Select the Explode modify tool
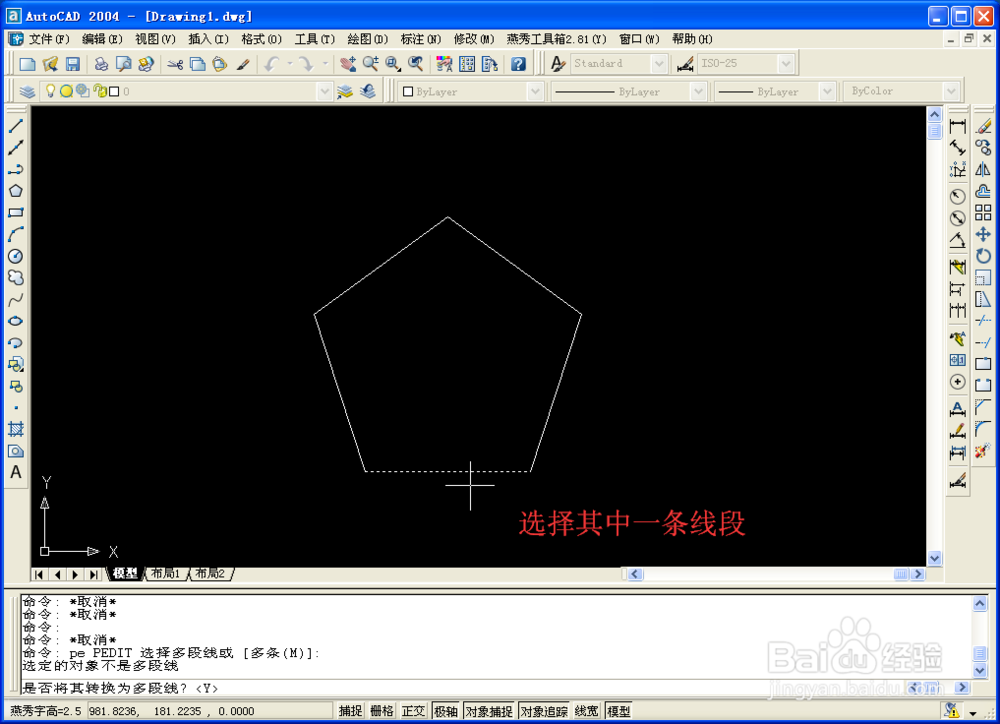This screenshot has height=724, width=1000. pyautogui.click(x=982, y=451)
